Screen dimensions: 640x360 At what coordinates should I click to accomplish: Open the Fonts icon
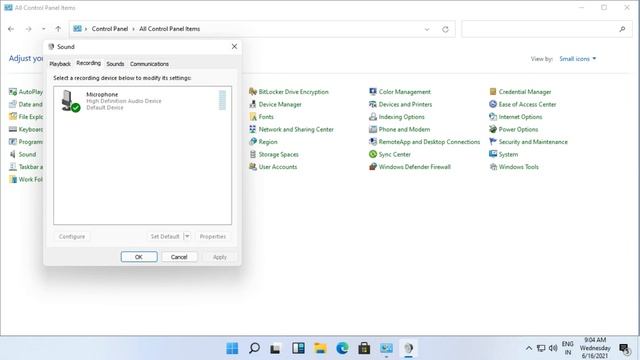(253, 117)
